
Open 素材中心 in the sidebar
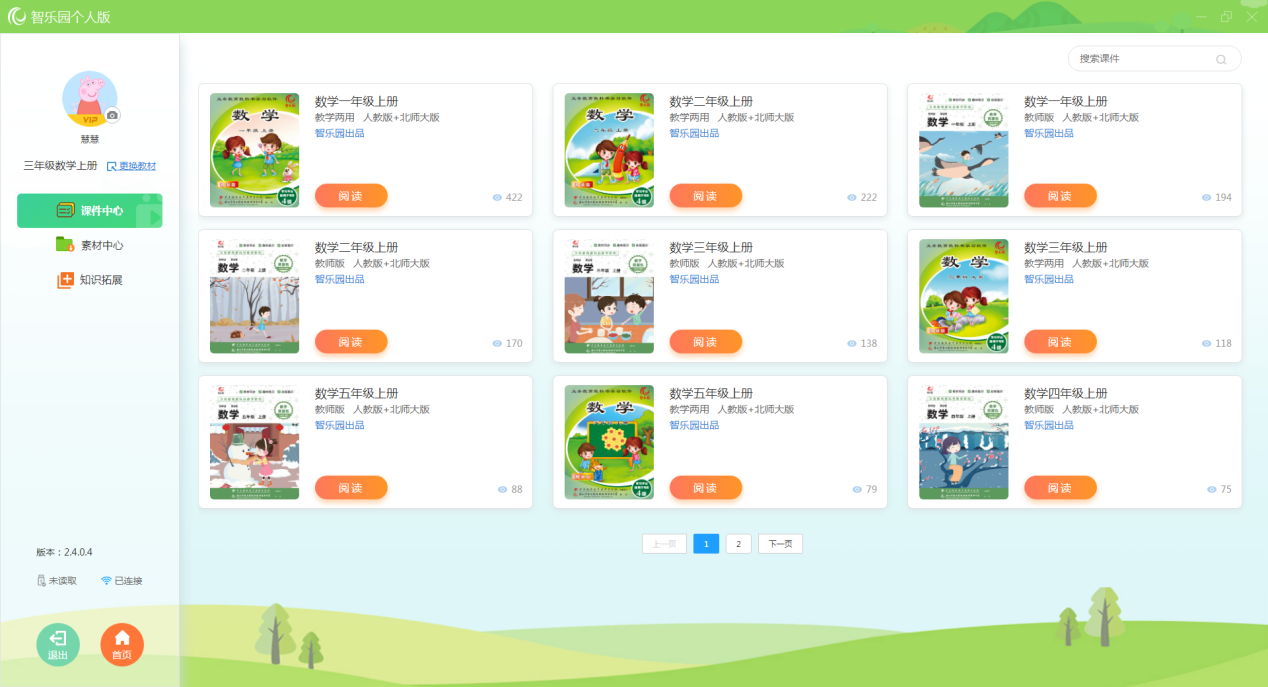[x=90, y=245]
